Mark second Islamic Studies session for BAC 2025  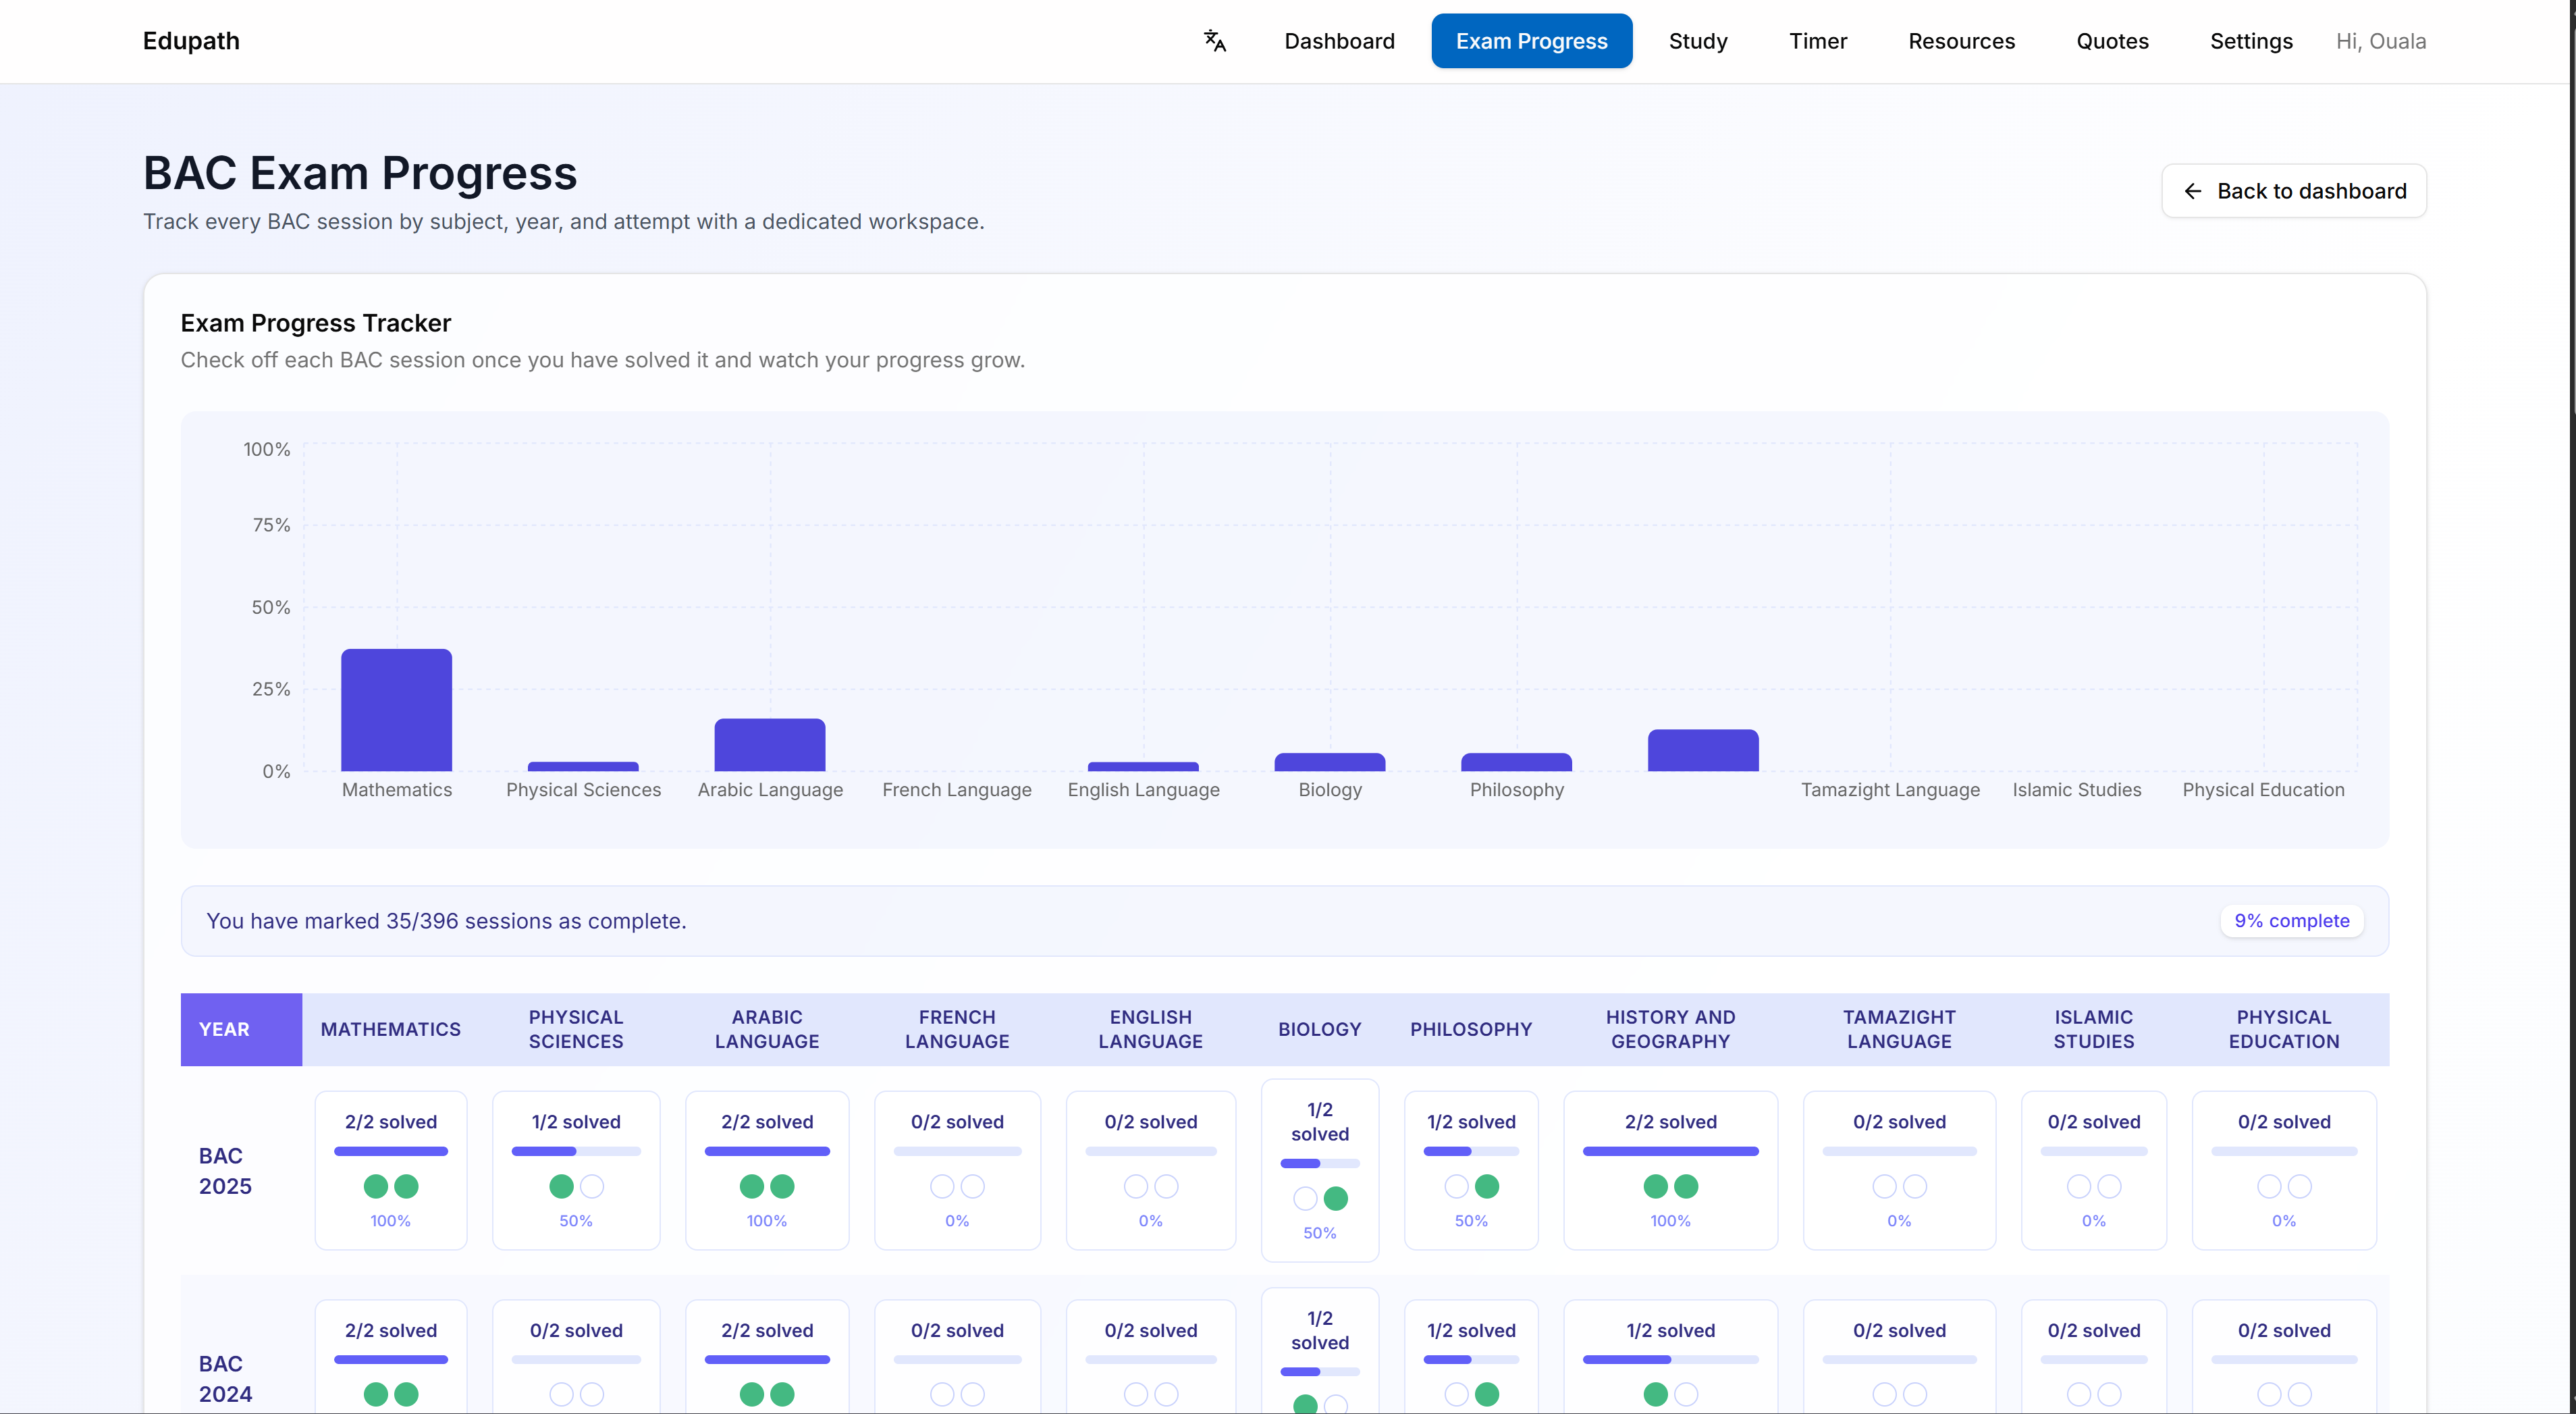coord(2109,1187)
